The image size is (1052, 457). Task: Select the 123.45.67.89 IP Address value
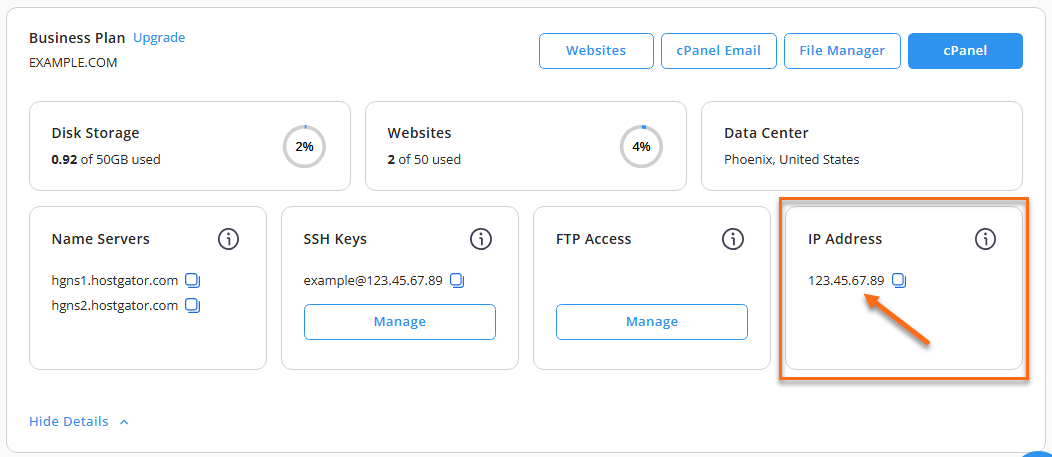point(846,280)
